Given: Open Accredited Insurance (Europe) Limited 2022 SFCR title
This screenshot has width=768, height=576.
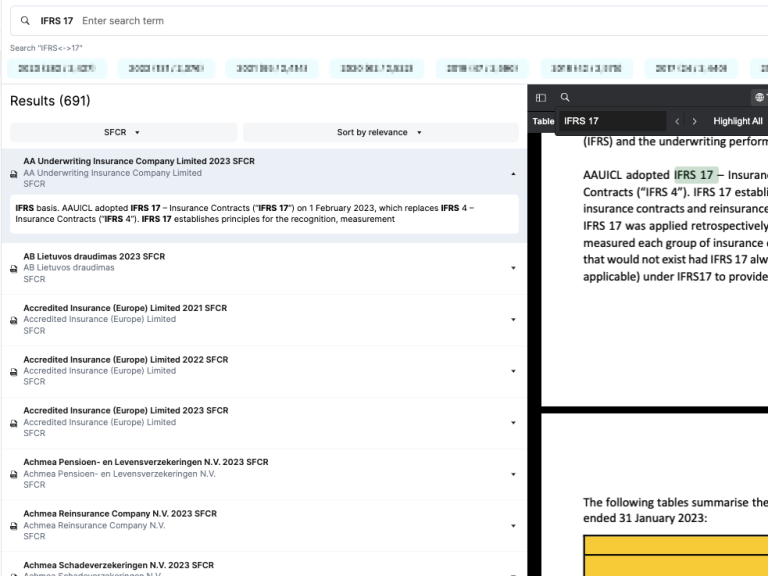Looking at the screenshot, I should click(126, 360).
